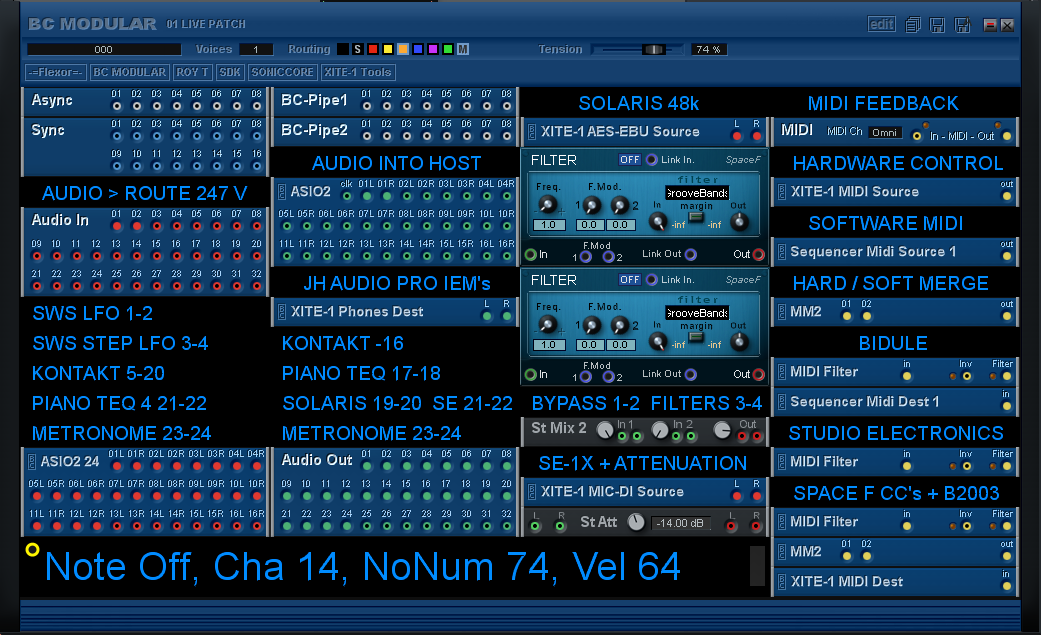Click the module handle icon of XITE-1 AES-EBU Source
Image resolution: width=1041 pixels, height=635 pixels.
coord(532,132)
